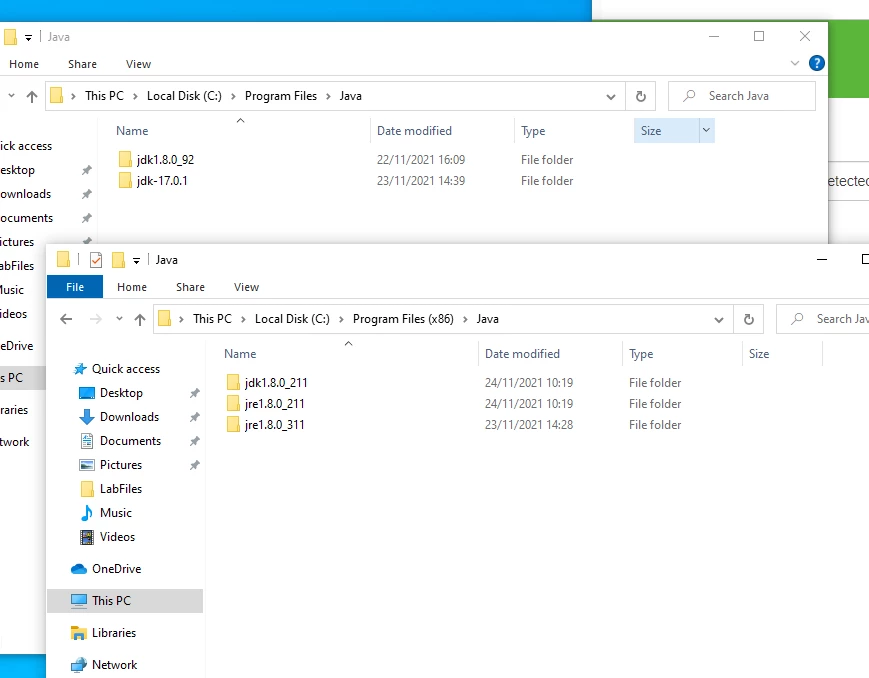Click Program Files (x86) breadcrumb
The width and height of the screenshot is (869, 678).
[403, 319]
